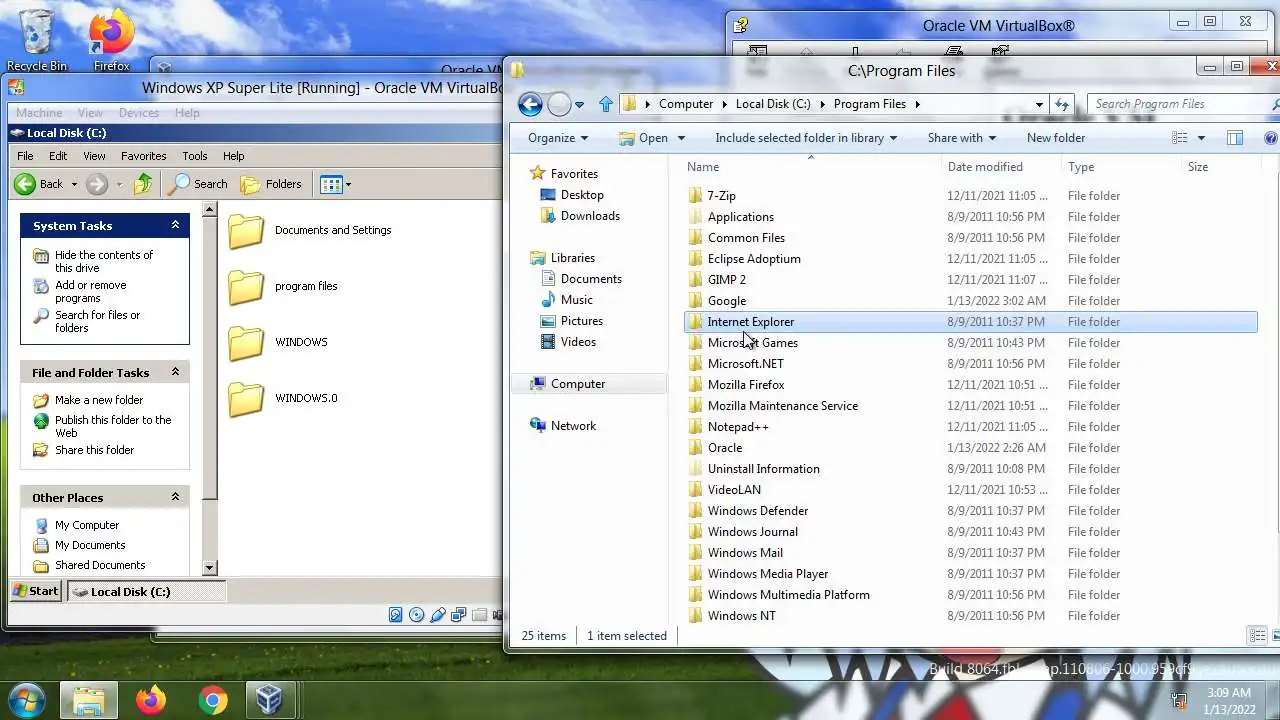This screenshot has height=720, width=1280.
Task: Click the address bar refresh button
Action: (1062, 104)
